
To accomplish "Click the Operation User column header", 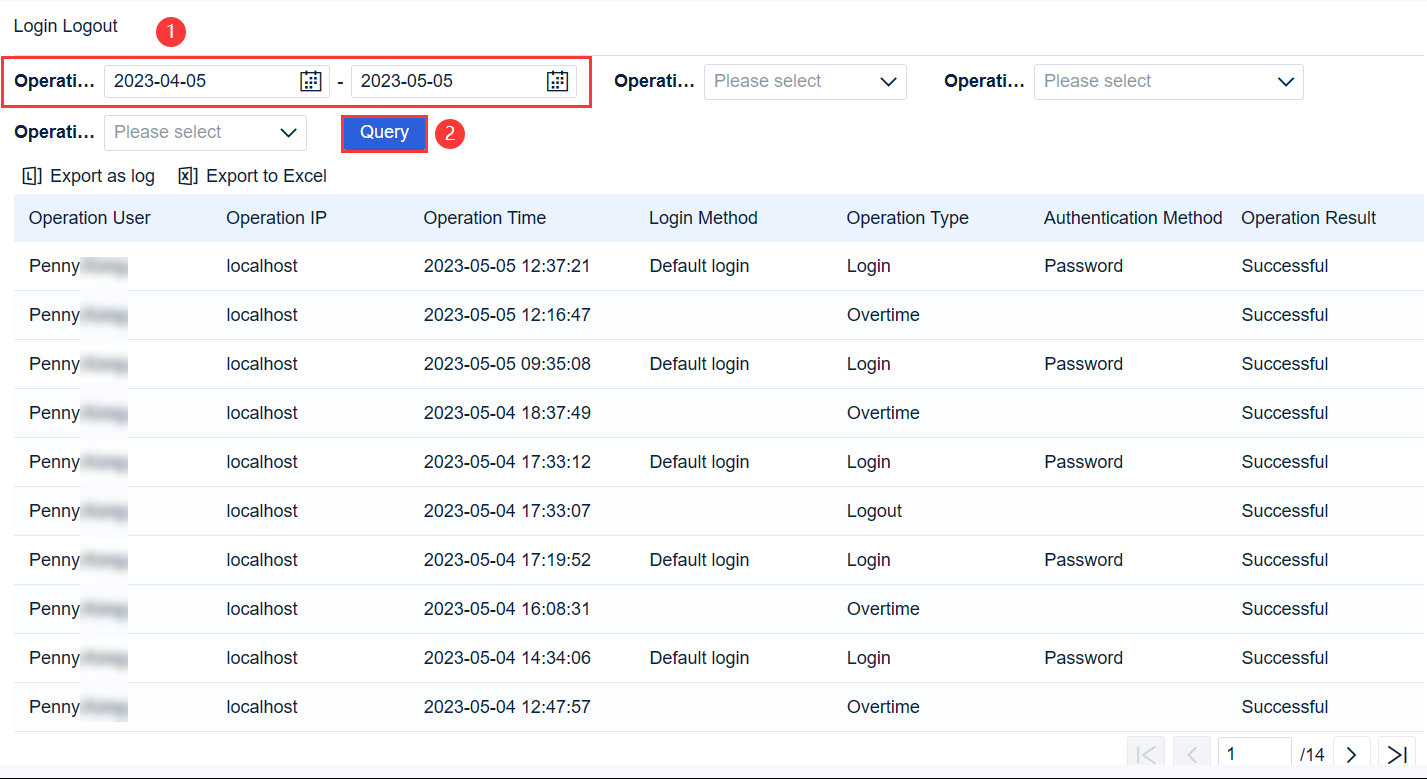I will [x=89, y=217].
